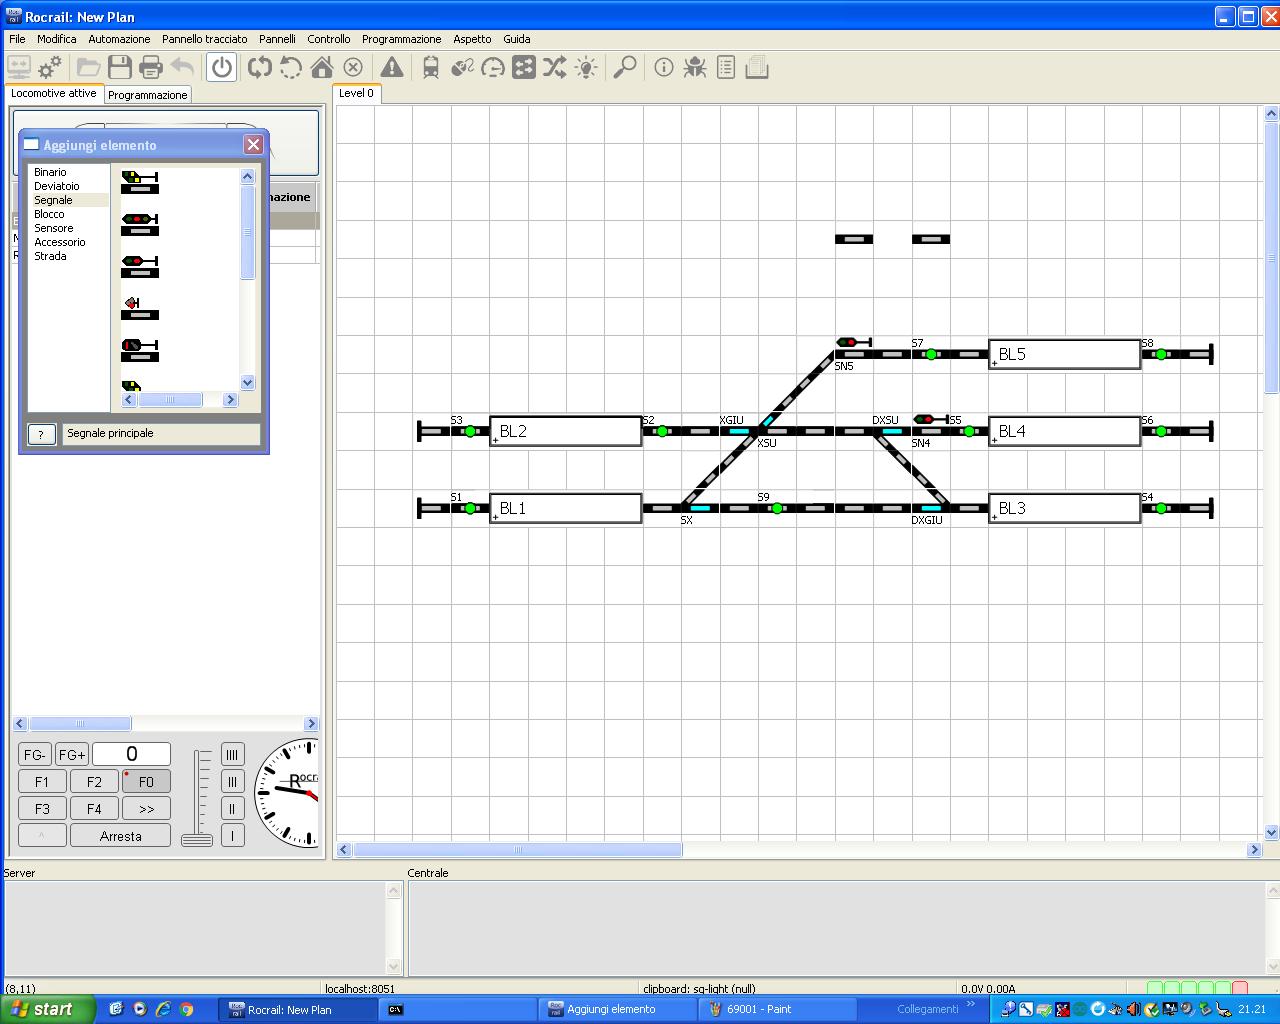1280x1024 pixels.
Task: Click block BL5 on track plan
Action: [1065, 354]
